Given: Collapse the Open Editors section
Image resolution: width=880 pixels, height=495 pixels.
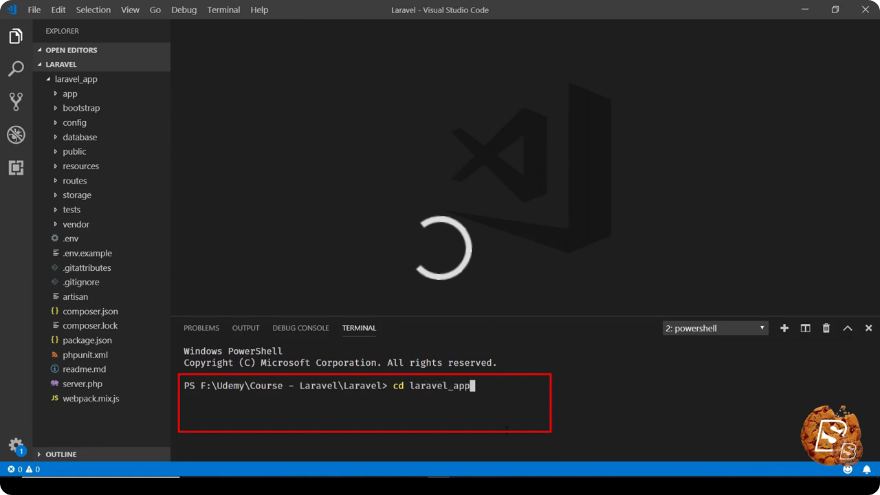Looking at the screenshot, I should (101, 50).
